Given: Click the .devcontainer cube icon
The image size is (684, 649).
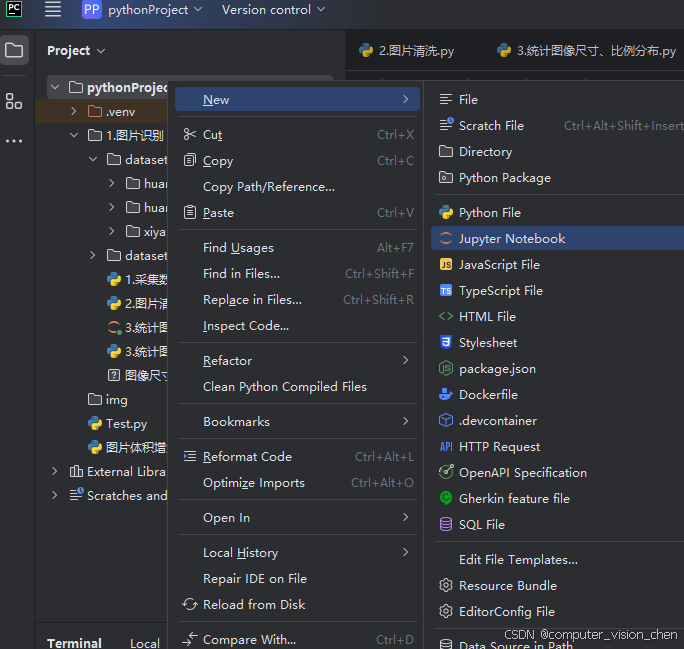Looking at the screenshot, I should (x=445, y=420).
